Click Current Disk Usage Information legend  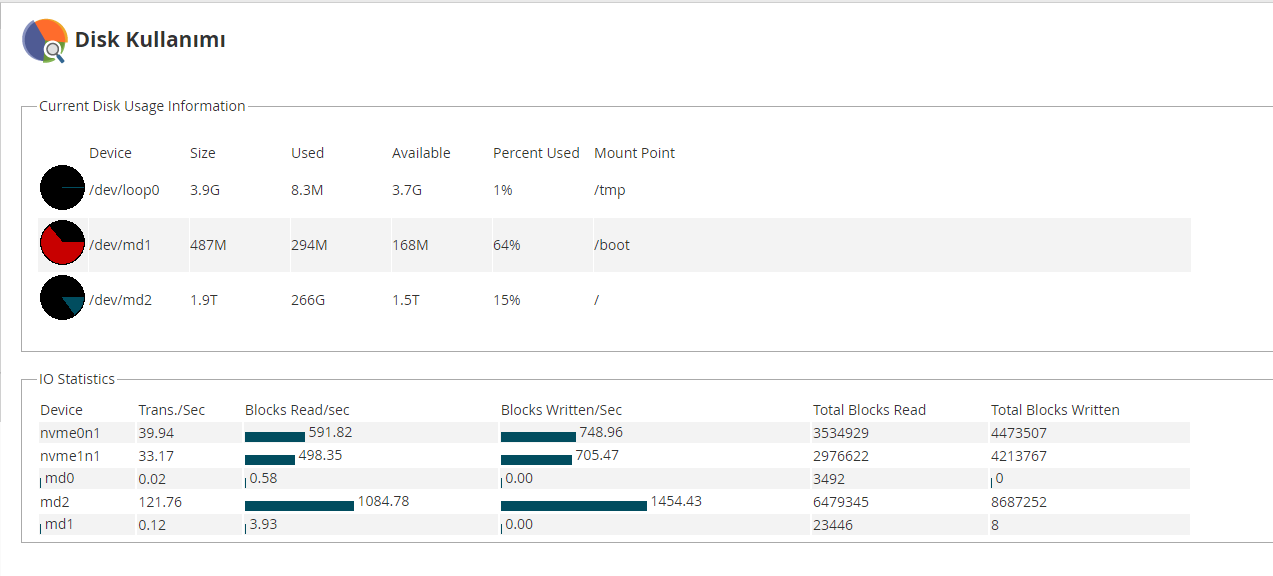click(x=142, y=106)
